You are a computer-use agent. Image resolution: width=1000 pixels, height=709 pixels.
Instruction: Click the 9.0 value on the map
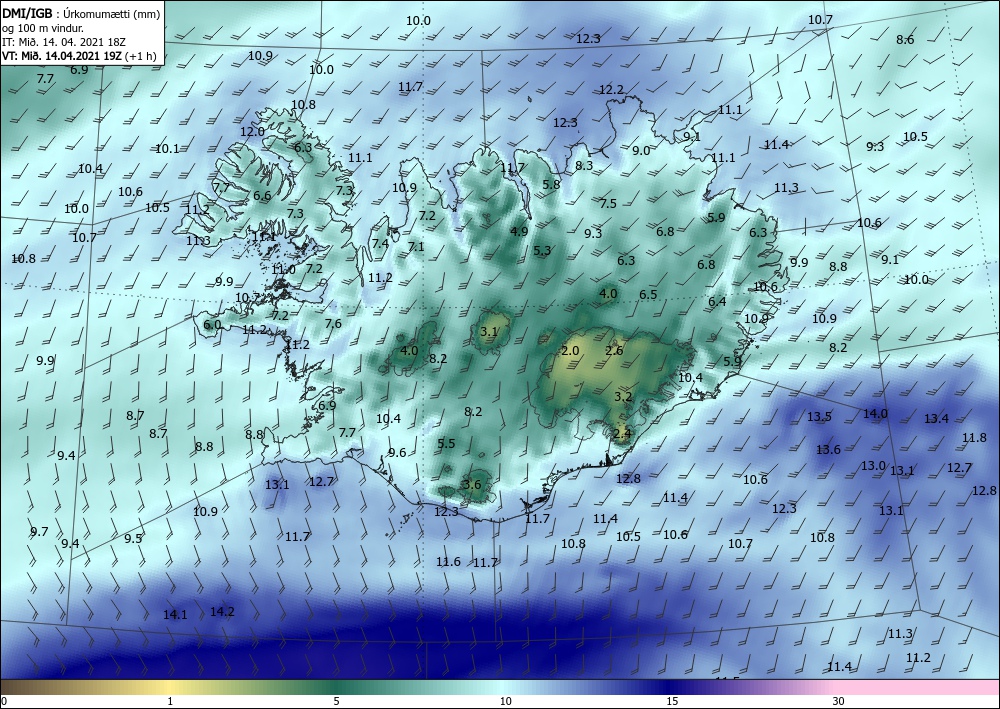641,150
